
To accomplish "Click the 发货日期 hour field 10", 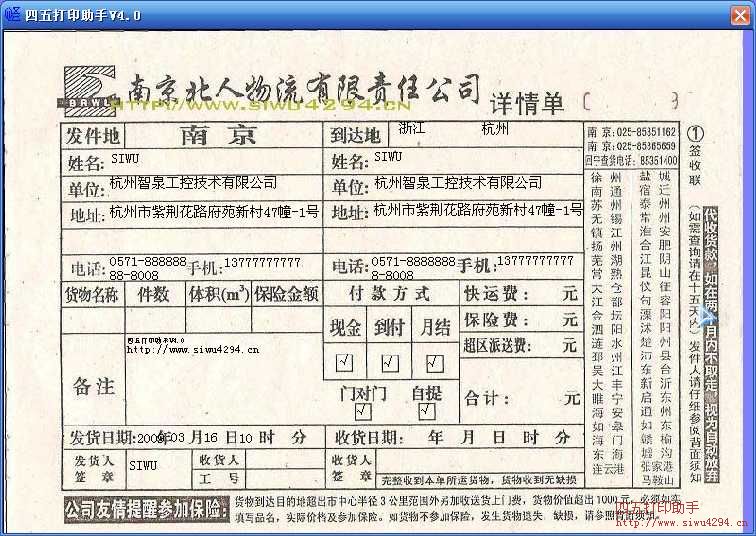I will coord(245,438).
